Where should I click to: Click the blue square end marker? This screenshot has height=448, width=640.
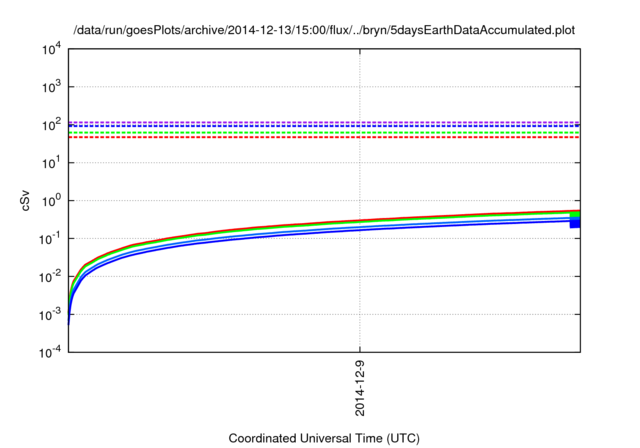pyautogui.click(x=575, y=223)
